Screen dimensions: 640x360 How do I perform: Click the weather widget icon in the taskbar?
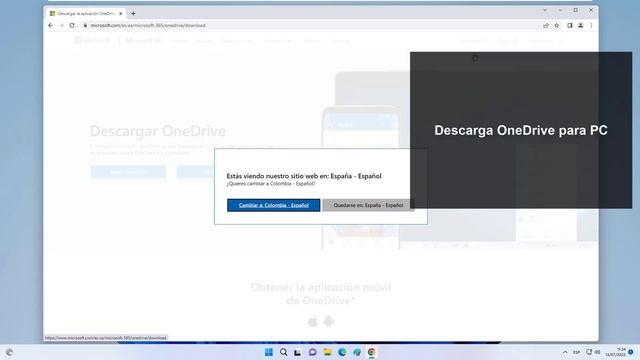pos(9,352)
